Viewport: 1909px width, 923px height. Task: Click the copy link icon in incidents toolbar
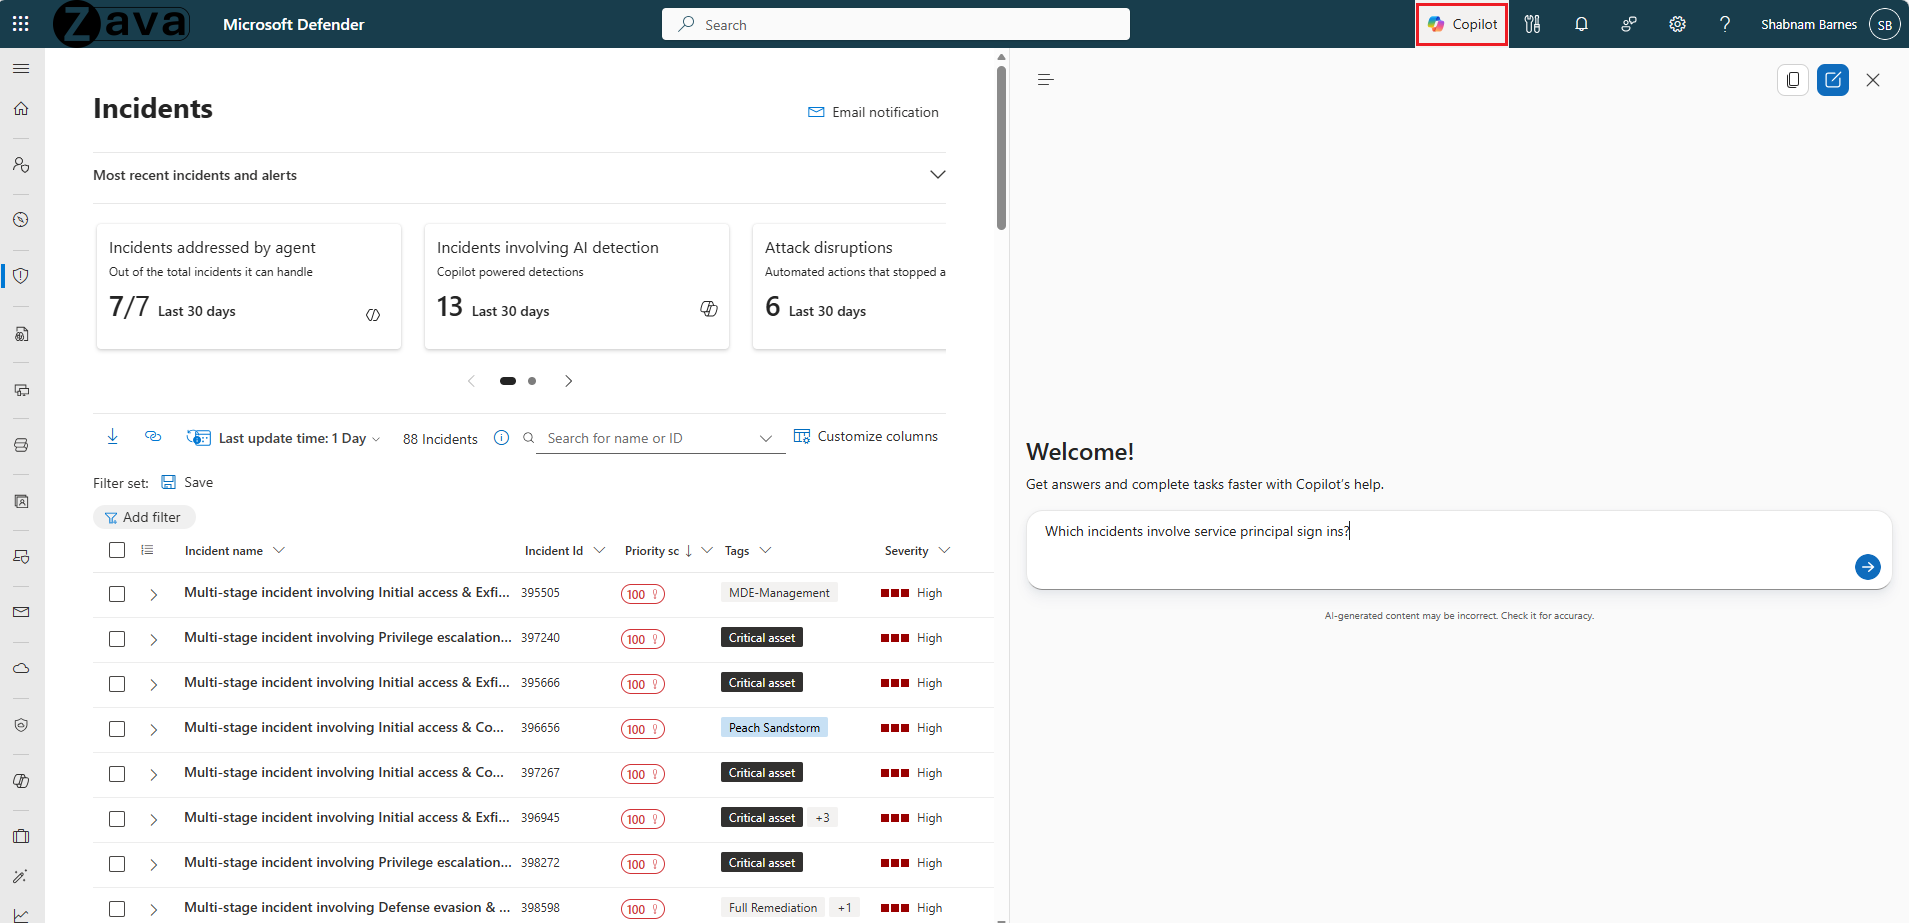pos(153,436)
